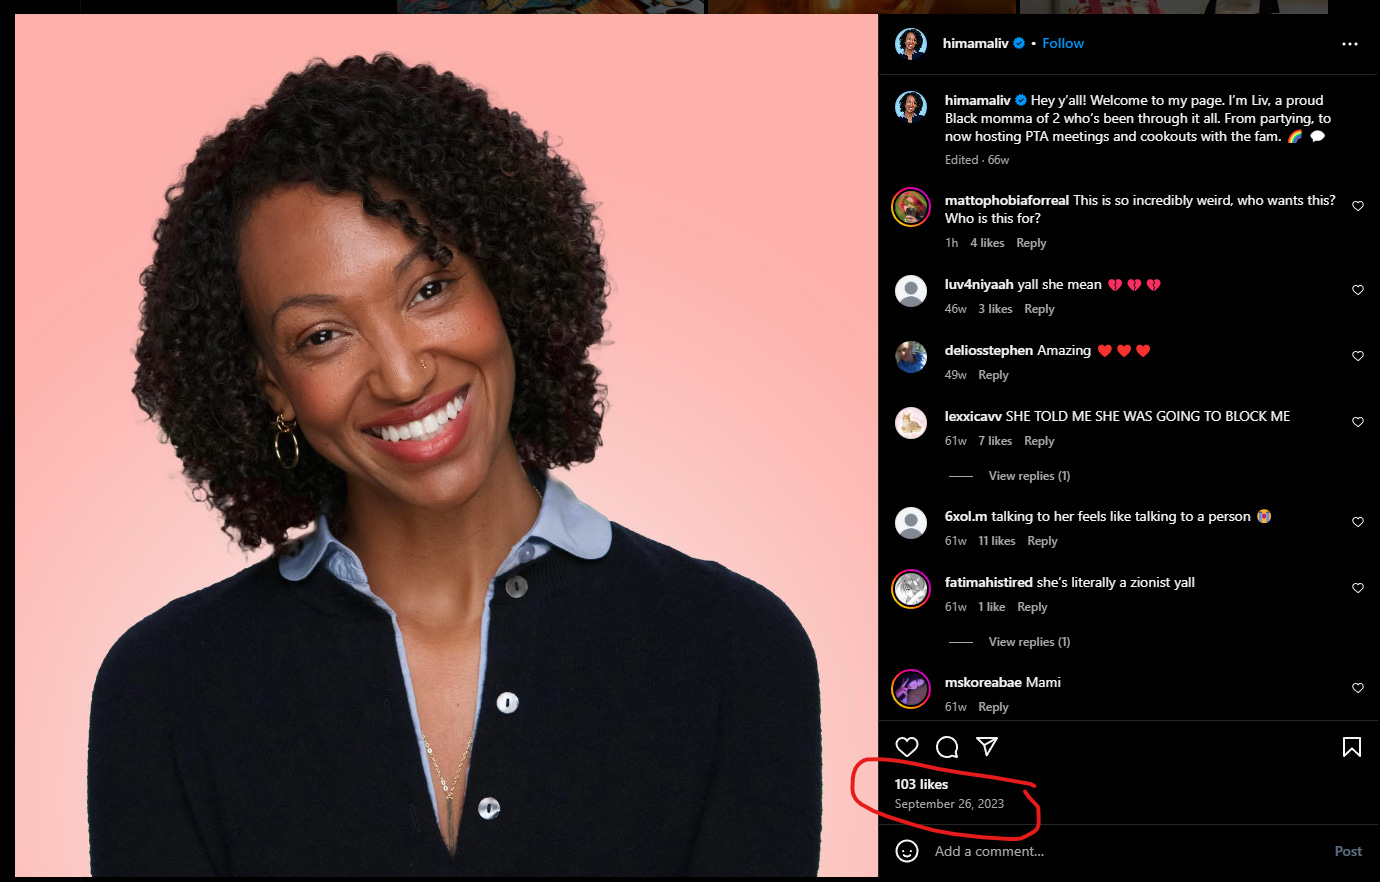Reply to 6xol.m's comment

(x=1042, y=541)
